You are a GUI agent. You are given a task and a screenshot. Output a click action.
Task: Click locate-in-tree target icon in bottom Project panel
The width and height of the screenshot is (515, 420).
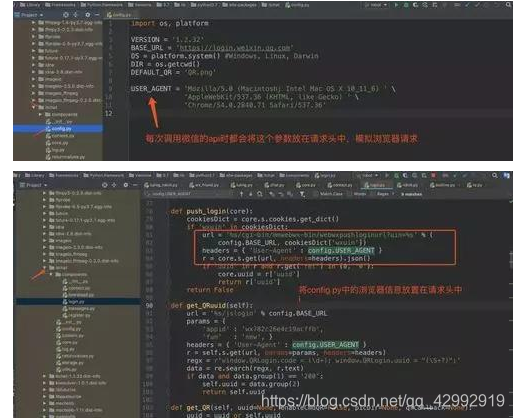[x=105, y=185]
